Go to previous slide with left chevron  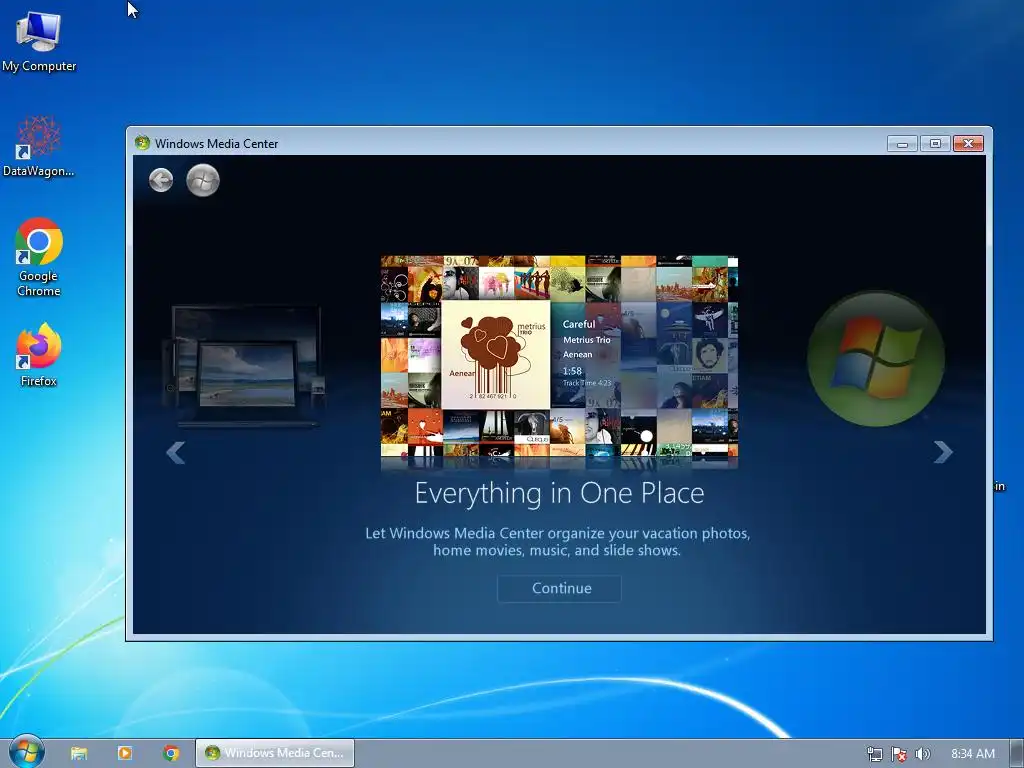coord(175,452)
